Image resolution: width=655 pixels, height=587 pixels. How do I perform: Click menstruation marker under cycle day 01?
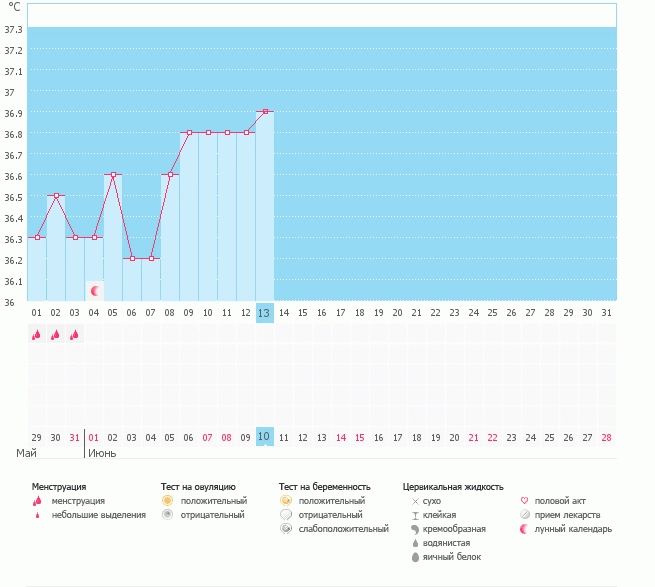tap(37, 335)
